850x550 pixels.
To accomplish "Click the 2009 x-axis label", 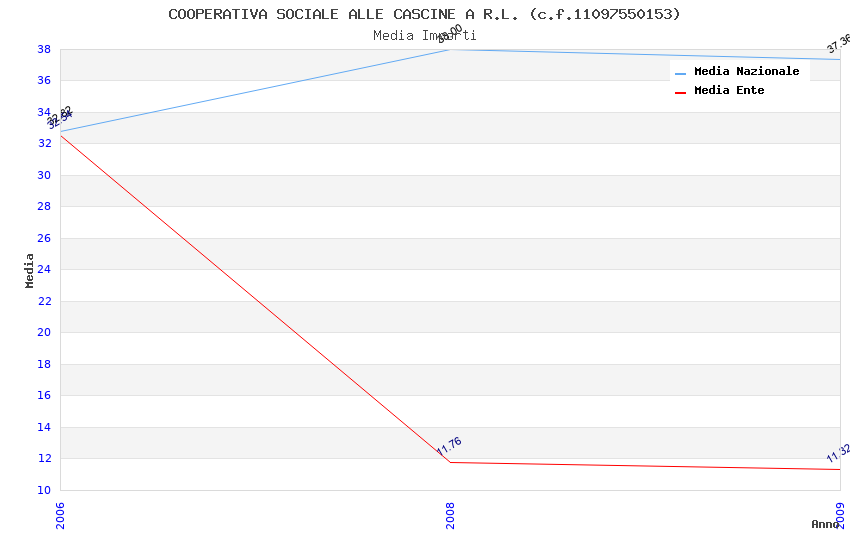I will (x=840, y=515).
